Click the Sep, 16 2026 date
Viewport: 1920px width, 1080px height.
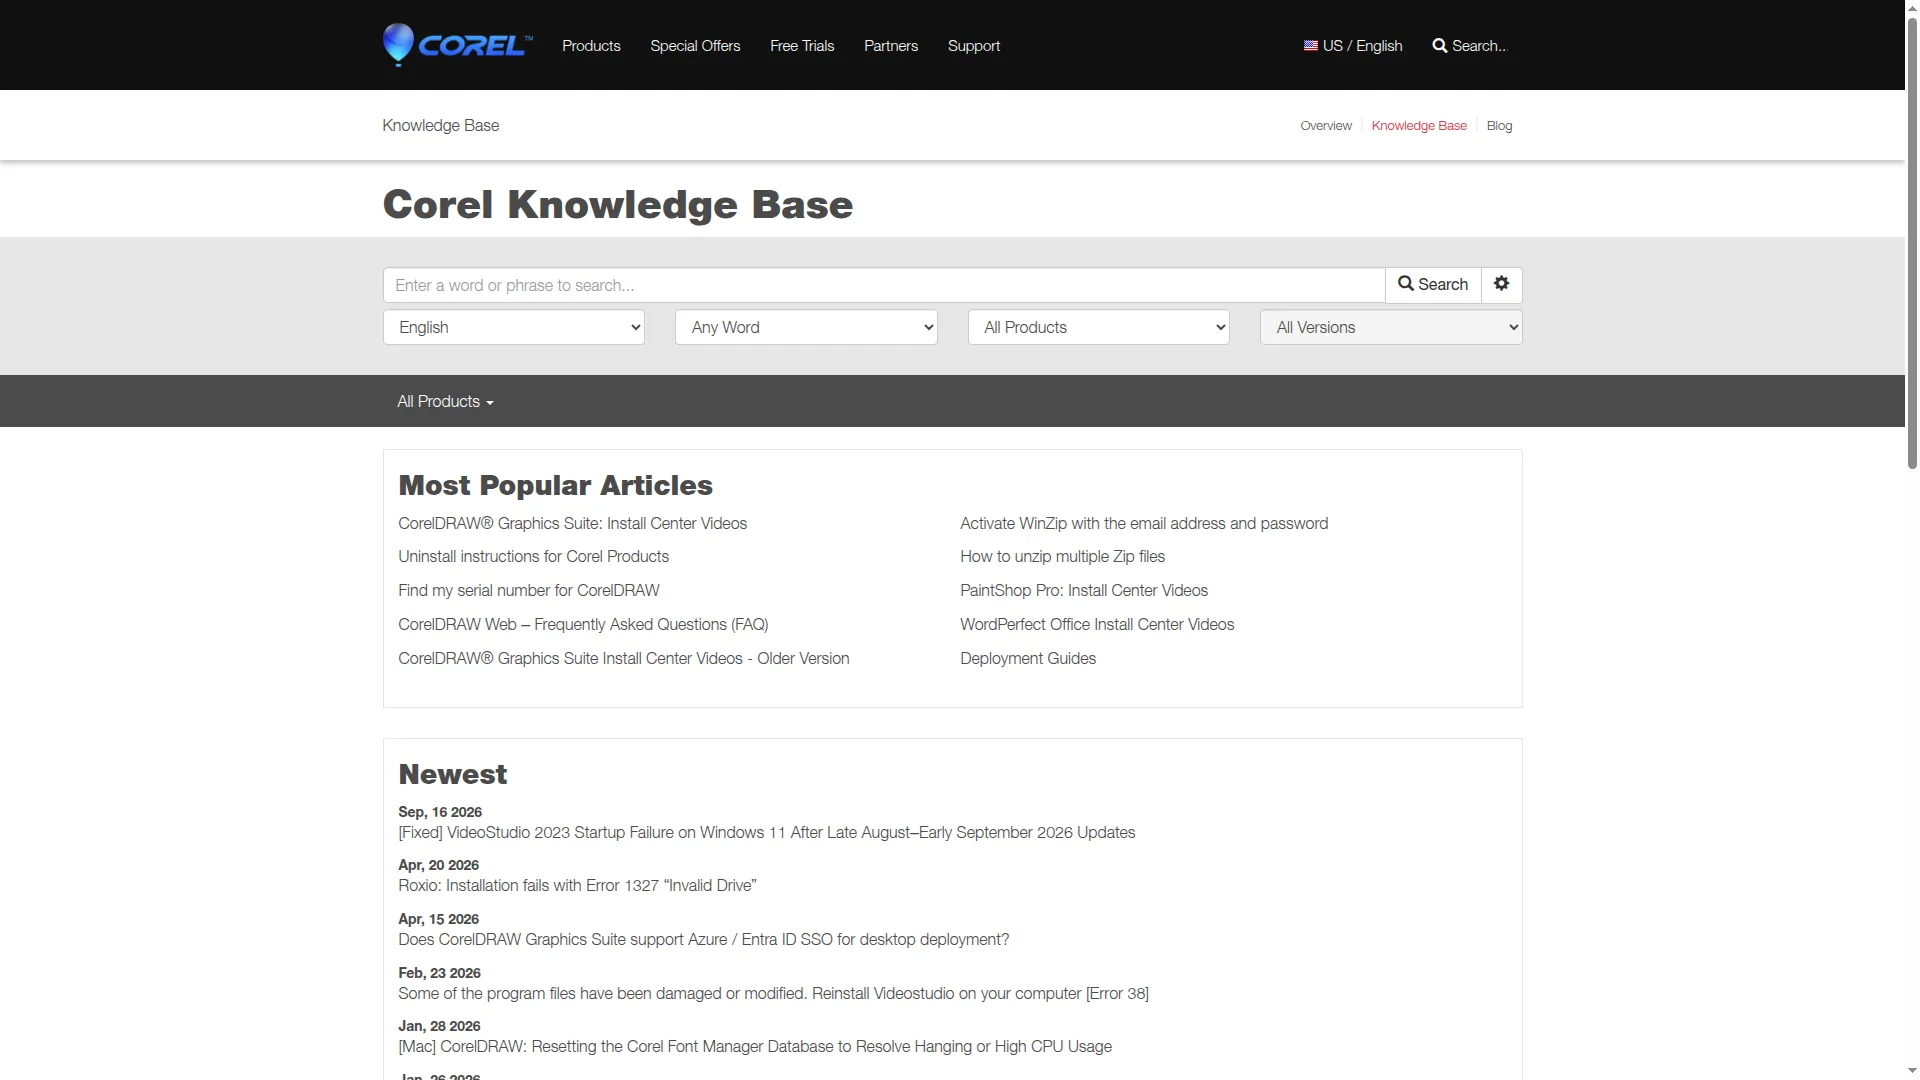pyautogui.click(x=440, y=812)
